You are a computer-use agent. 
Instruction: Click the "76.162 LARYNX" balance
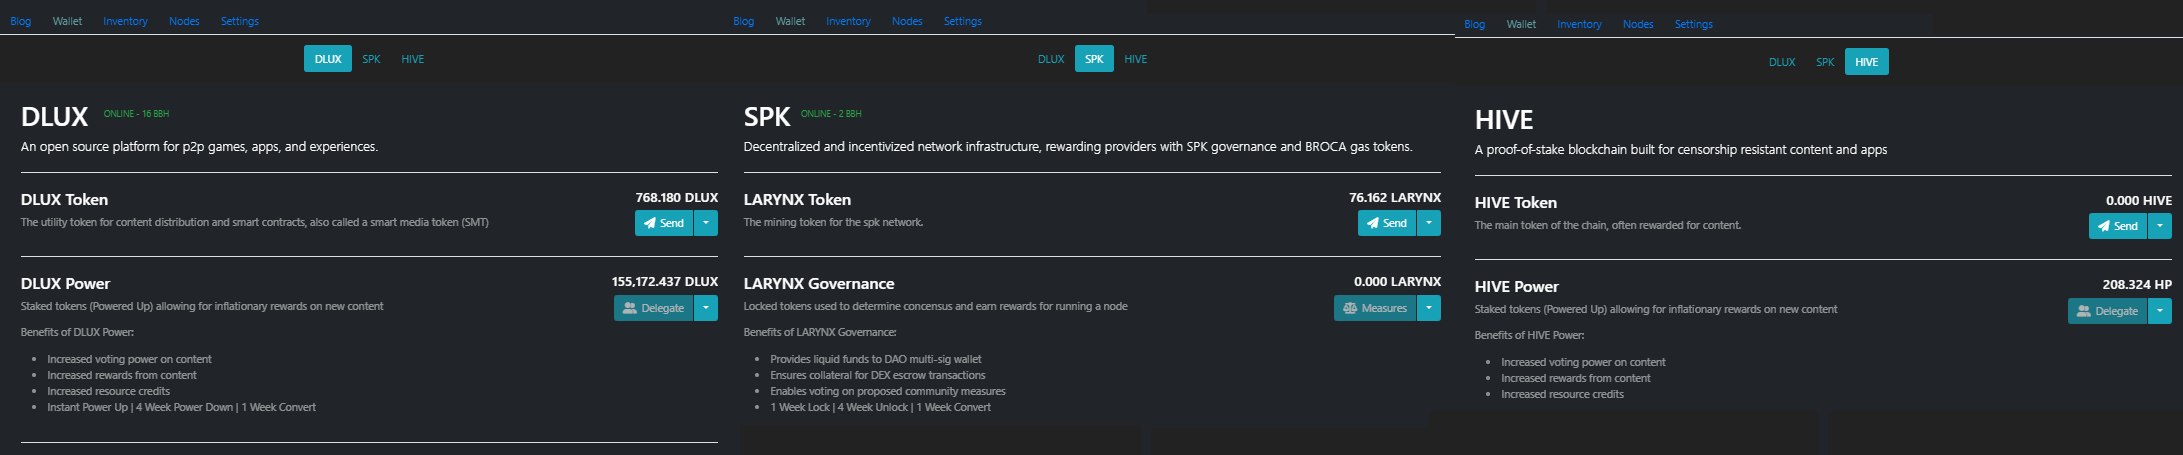1395,197
